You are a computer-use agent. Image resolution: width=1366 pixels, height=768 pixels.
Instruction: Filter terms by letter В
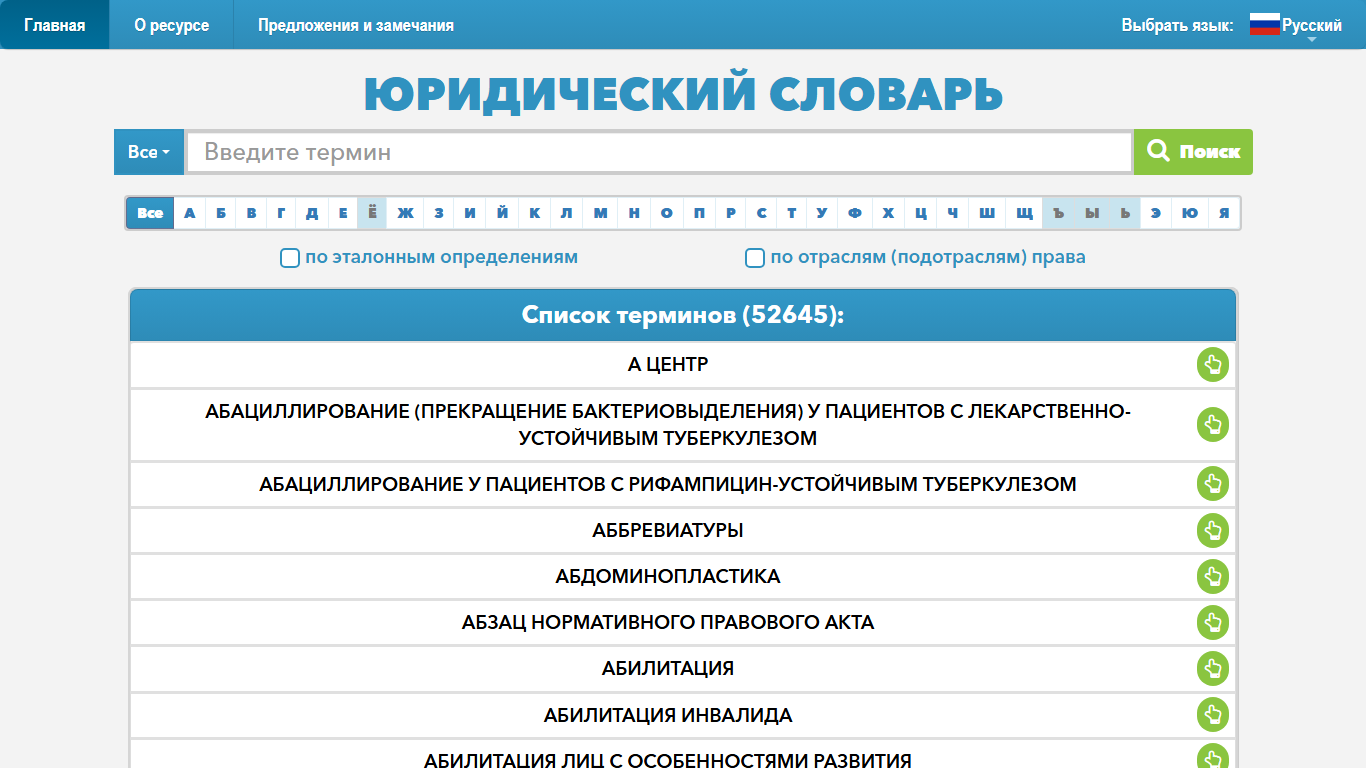click(x=251, y=213)
